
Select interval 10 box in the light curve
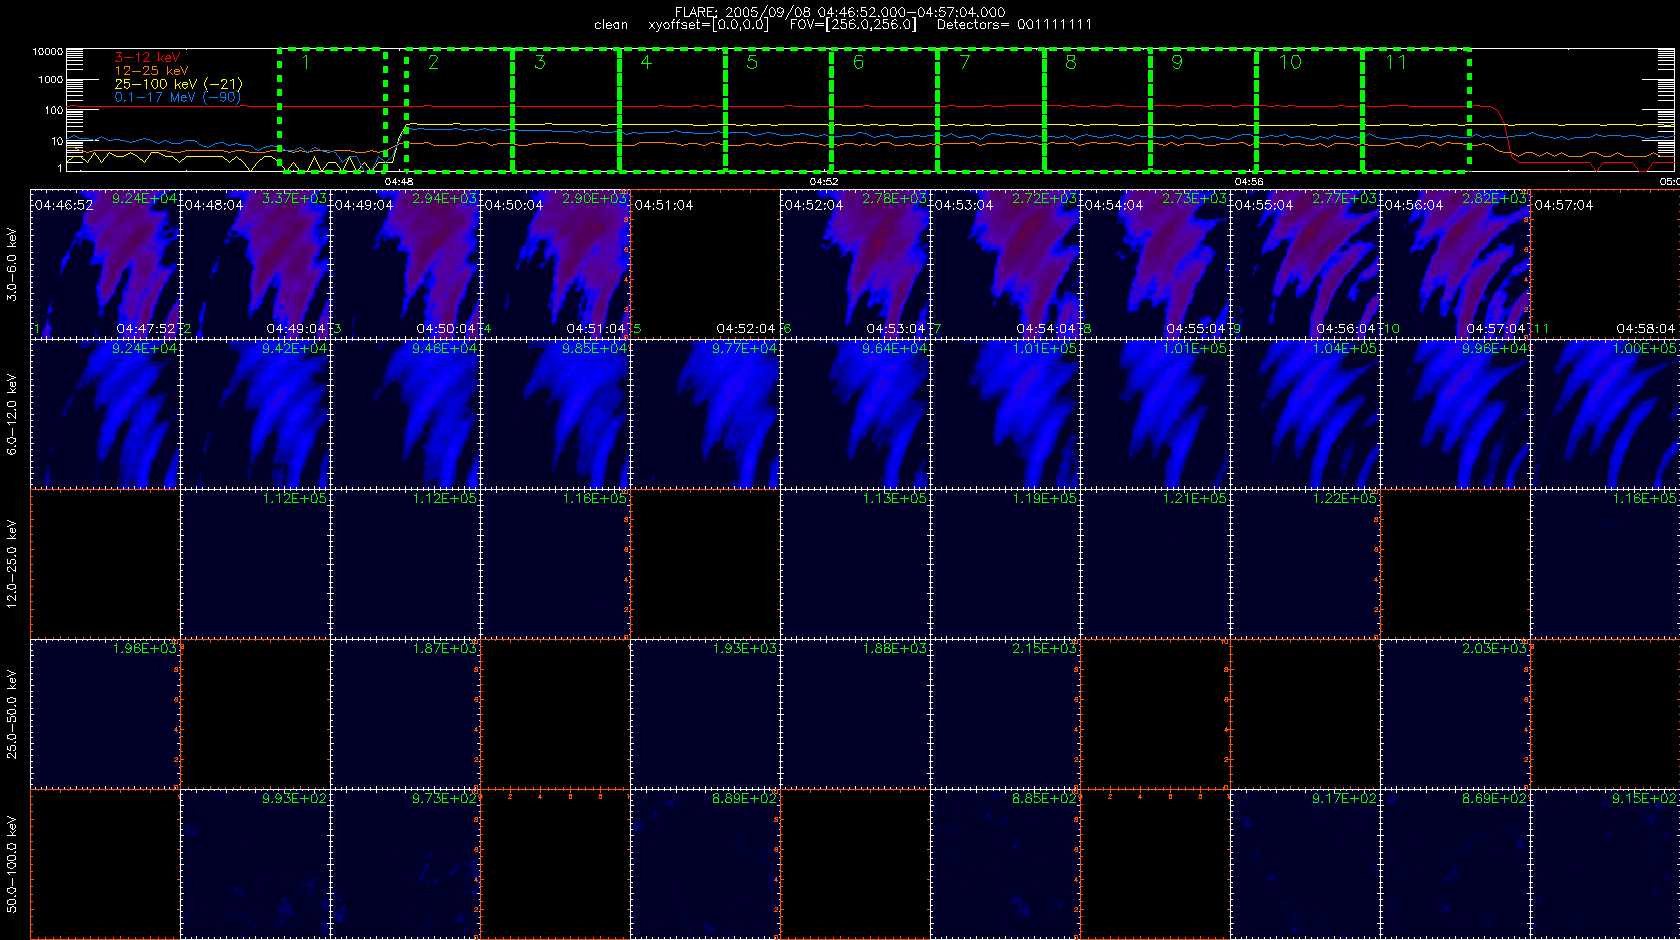(x=1310, y=110)
